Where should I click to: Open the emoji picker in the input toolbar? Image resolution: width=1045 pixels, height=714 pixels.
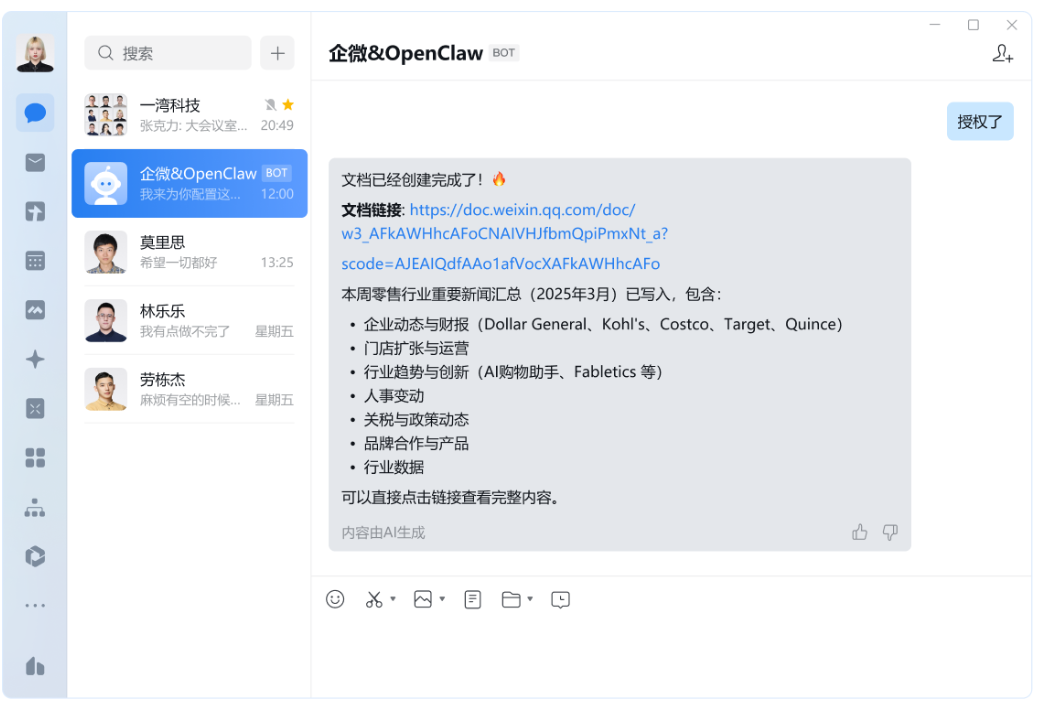(x=335, y=599)
